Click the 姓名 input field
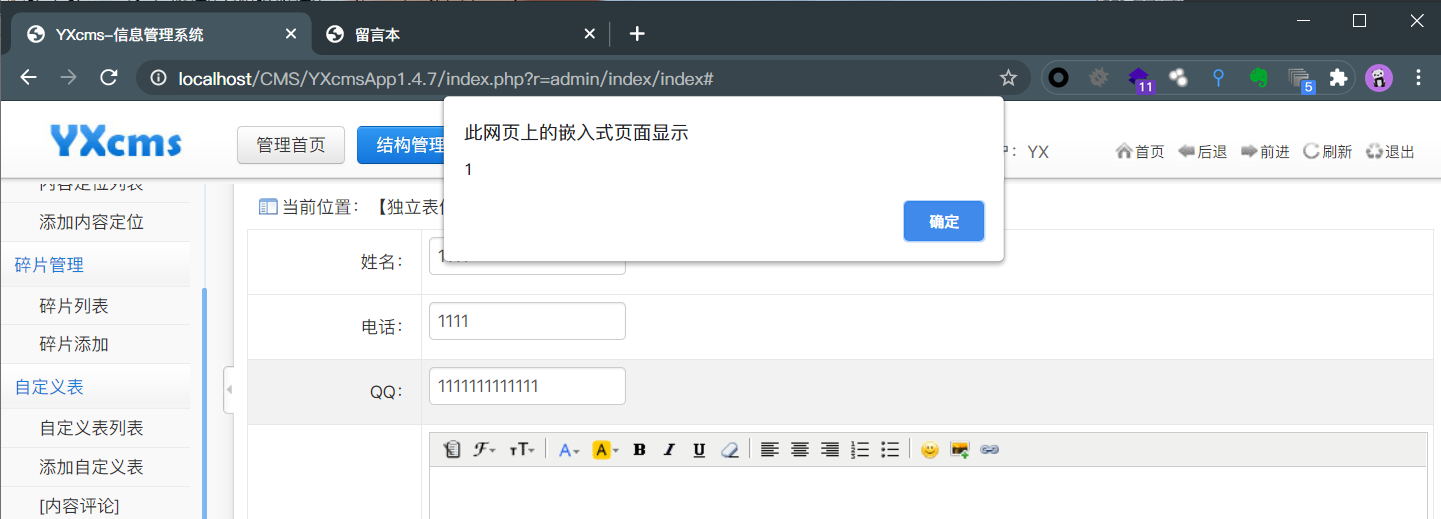Screen dimensions: 1441x519 pos(527,257)
